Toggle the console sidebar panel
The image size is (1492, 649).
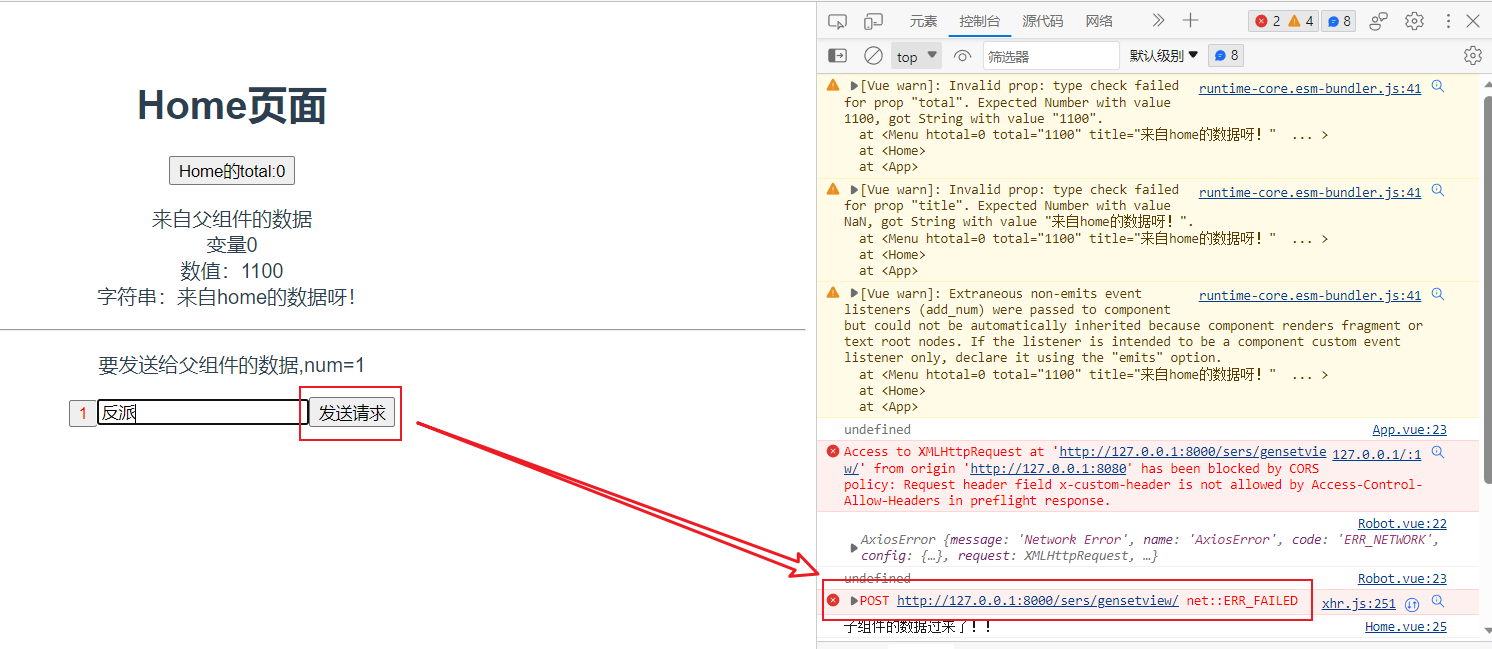838,56
